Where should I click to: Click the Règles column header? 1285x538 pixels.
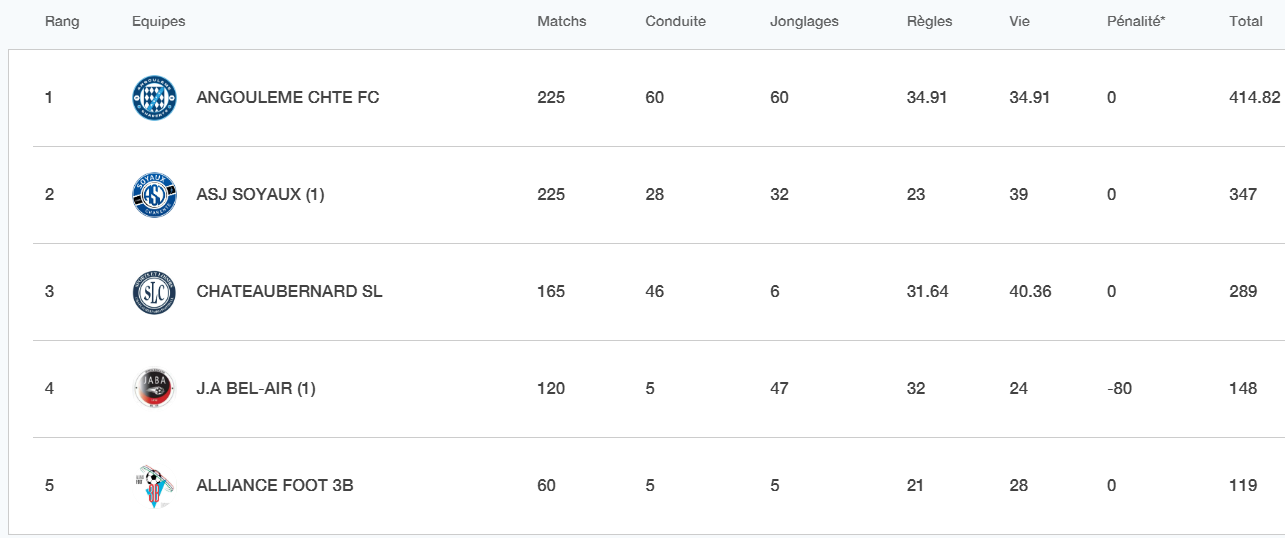click(x=929, y=21)
